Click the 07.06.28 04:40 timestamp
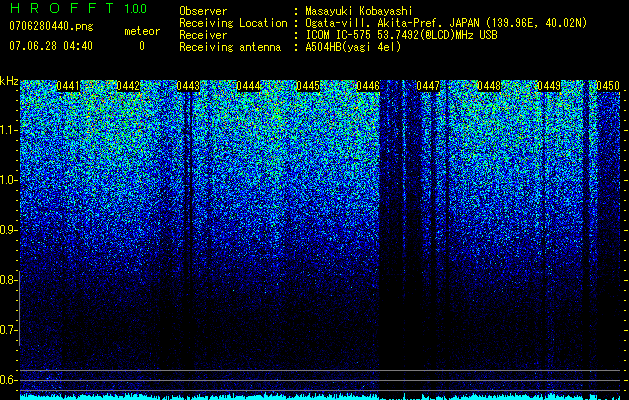The height and width of the screenshot is (400, 629). [x=51, y=46]
